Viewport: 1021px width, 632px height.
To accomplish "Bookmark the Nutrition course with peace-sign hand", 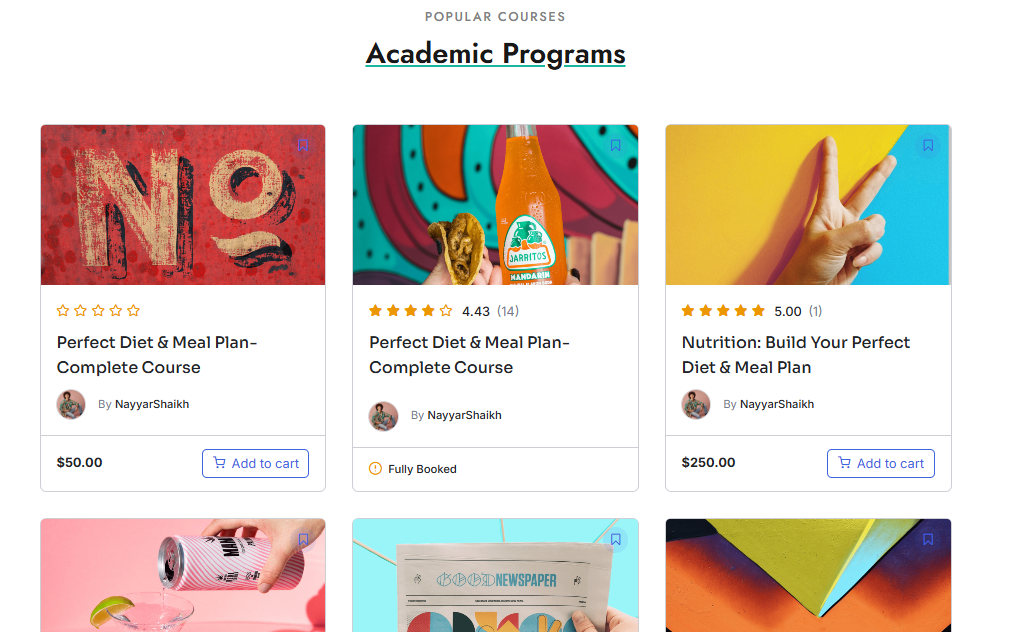I will (x=928, y=145).
